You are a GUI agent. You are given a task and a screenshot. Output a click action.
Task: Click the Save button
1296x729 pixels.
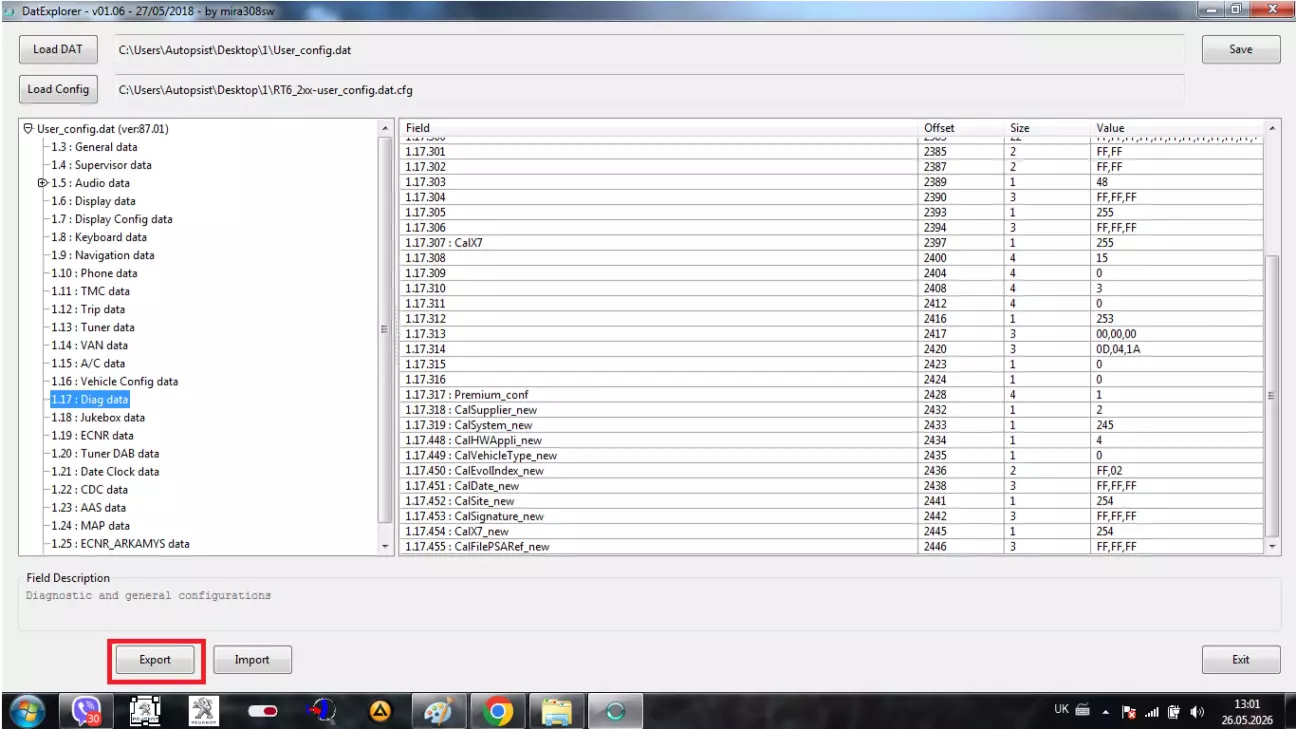coord(1241,50)
